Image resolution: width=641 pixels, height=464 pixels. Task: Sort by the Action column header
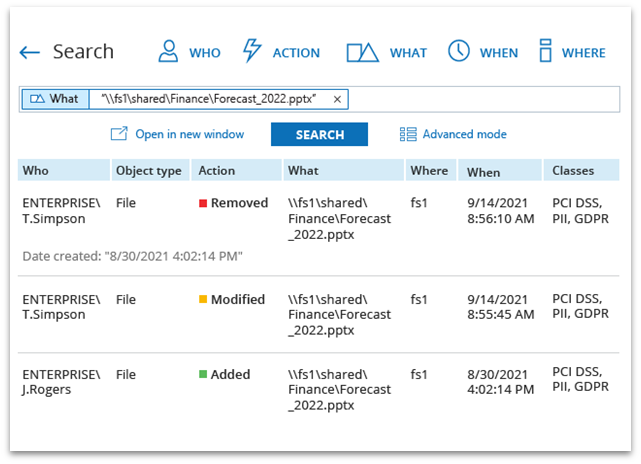217,171
